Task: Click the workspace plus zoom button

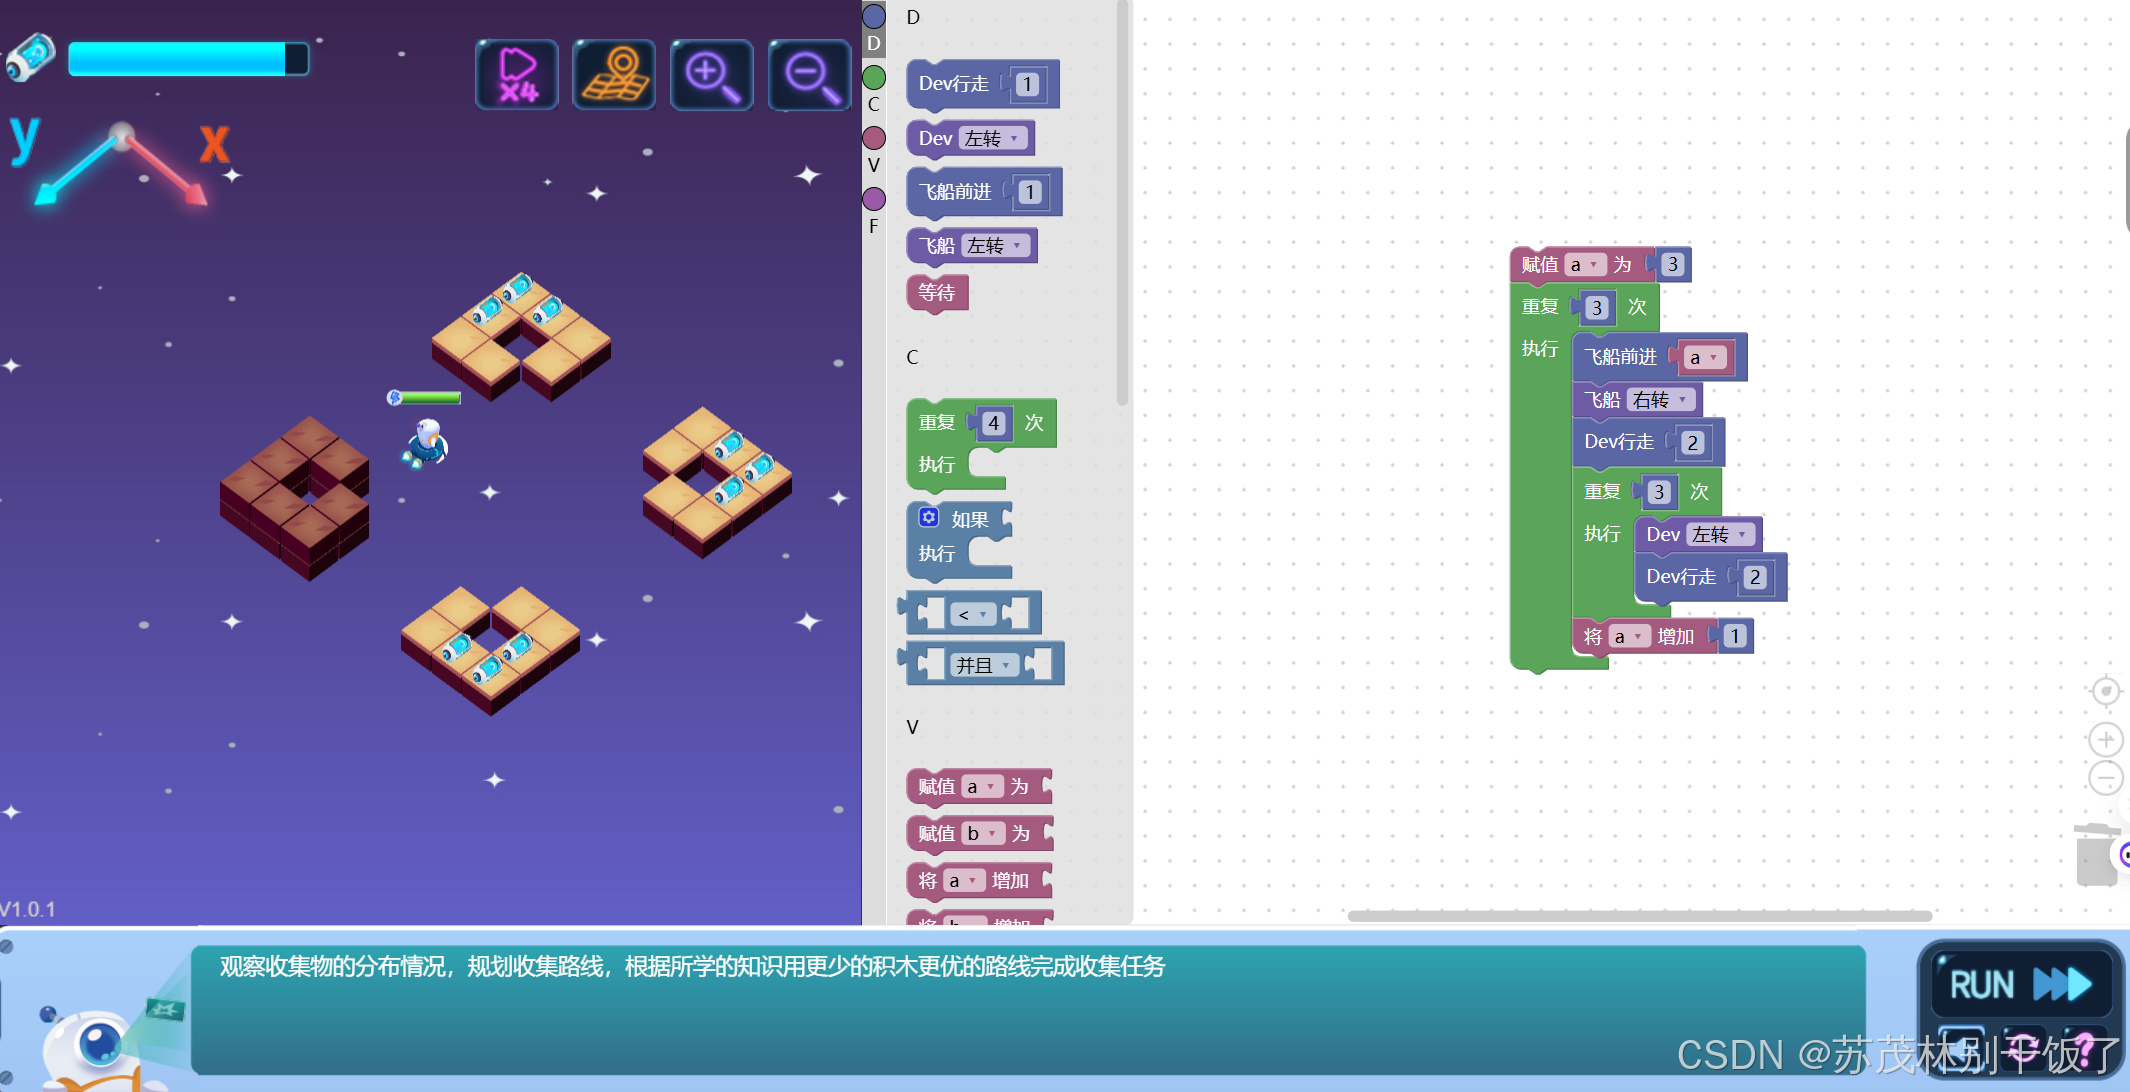Action: (x=2105, y=740)
